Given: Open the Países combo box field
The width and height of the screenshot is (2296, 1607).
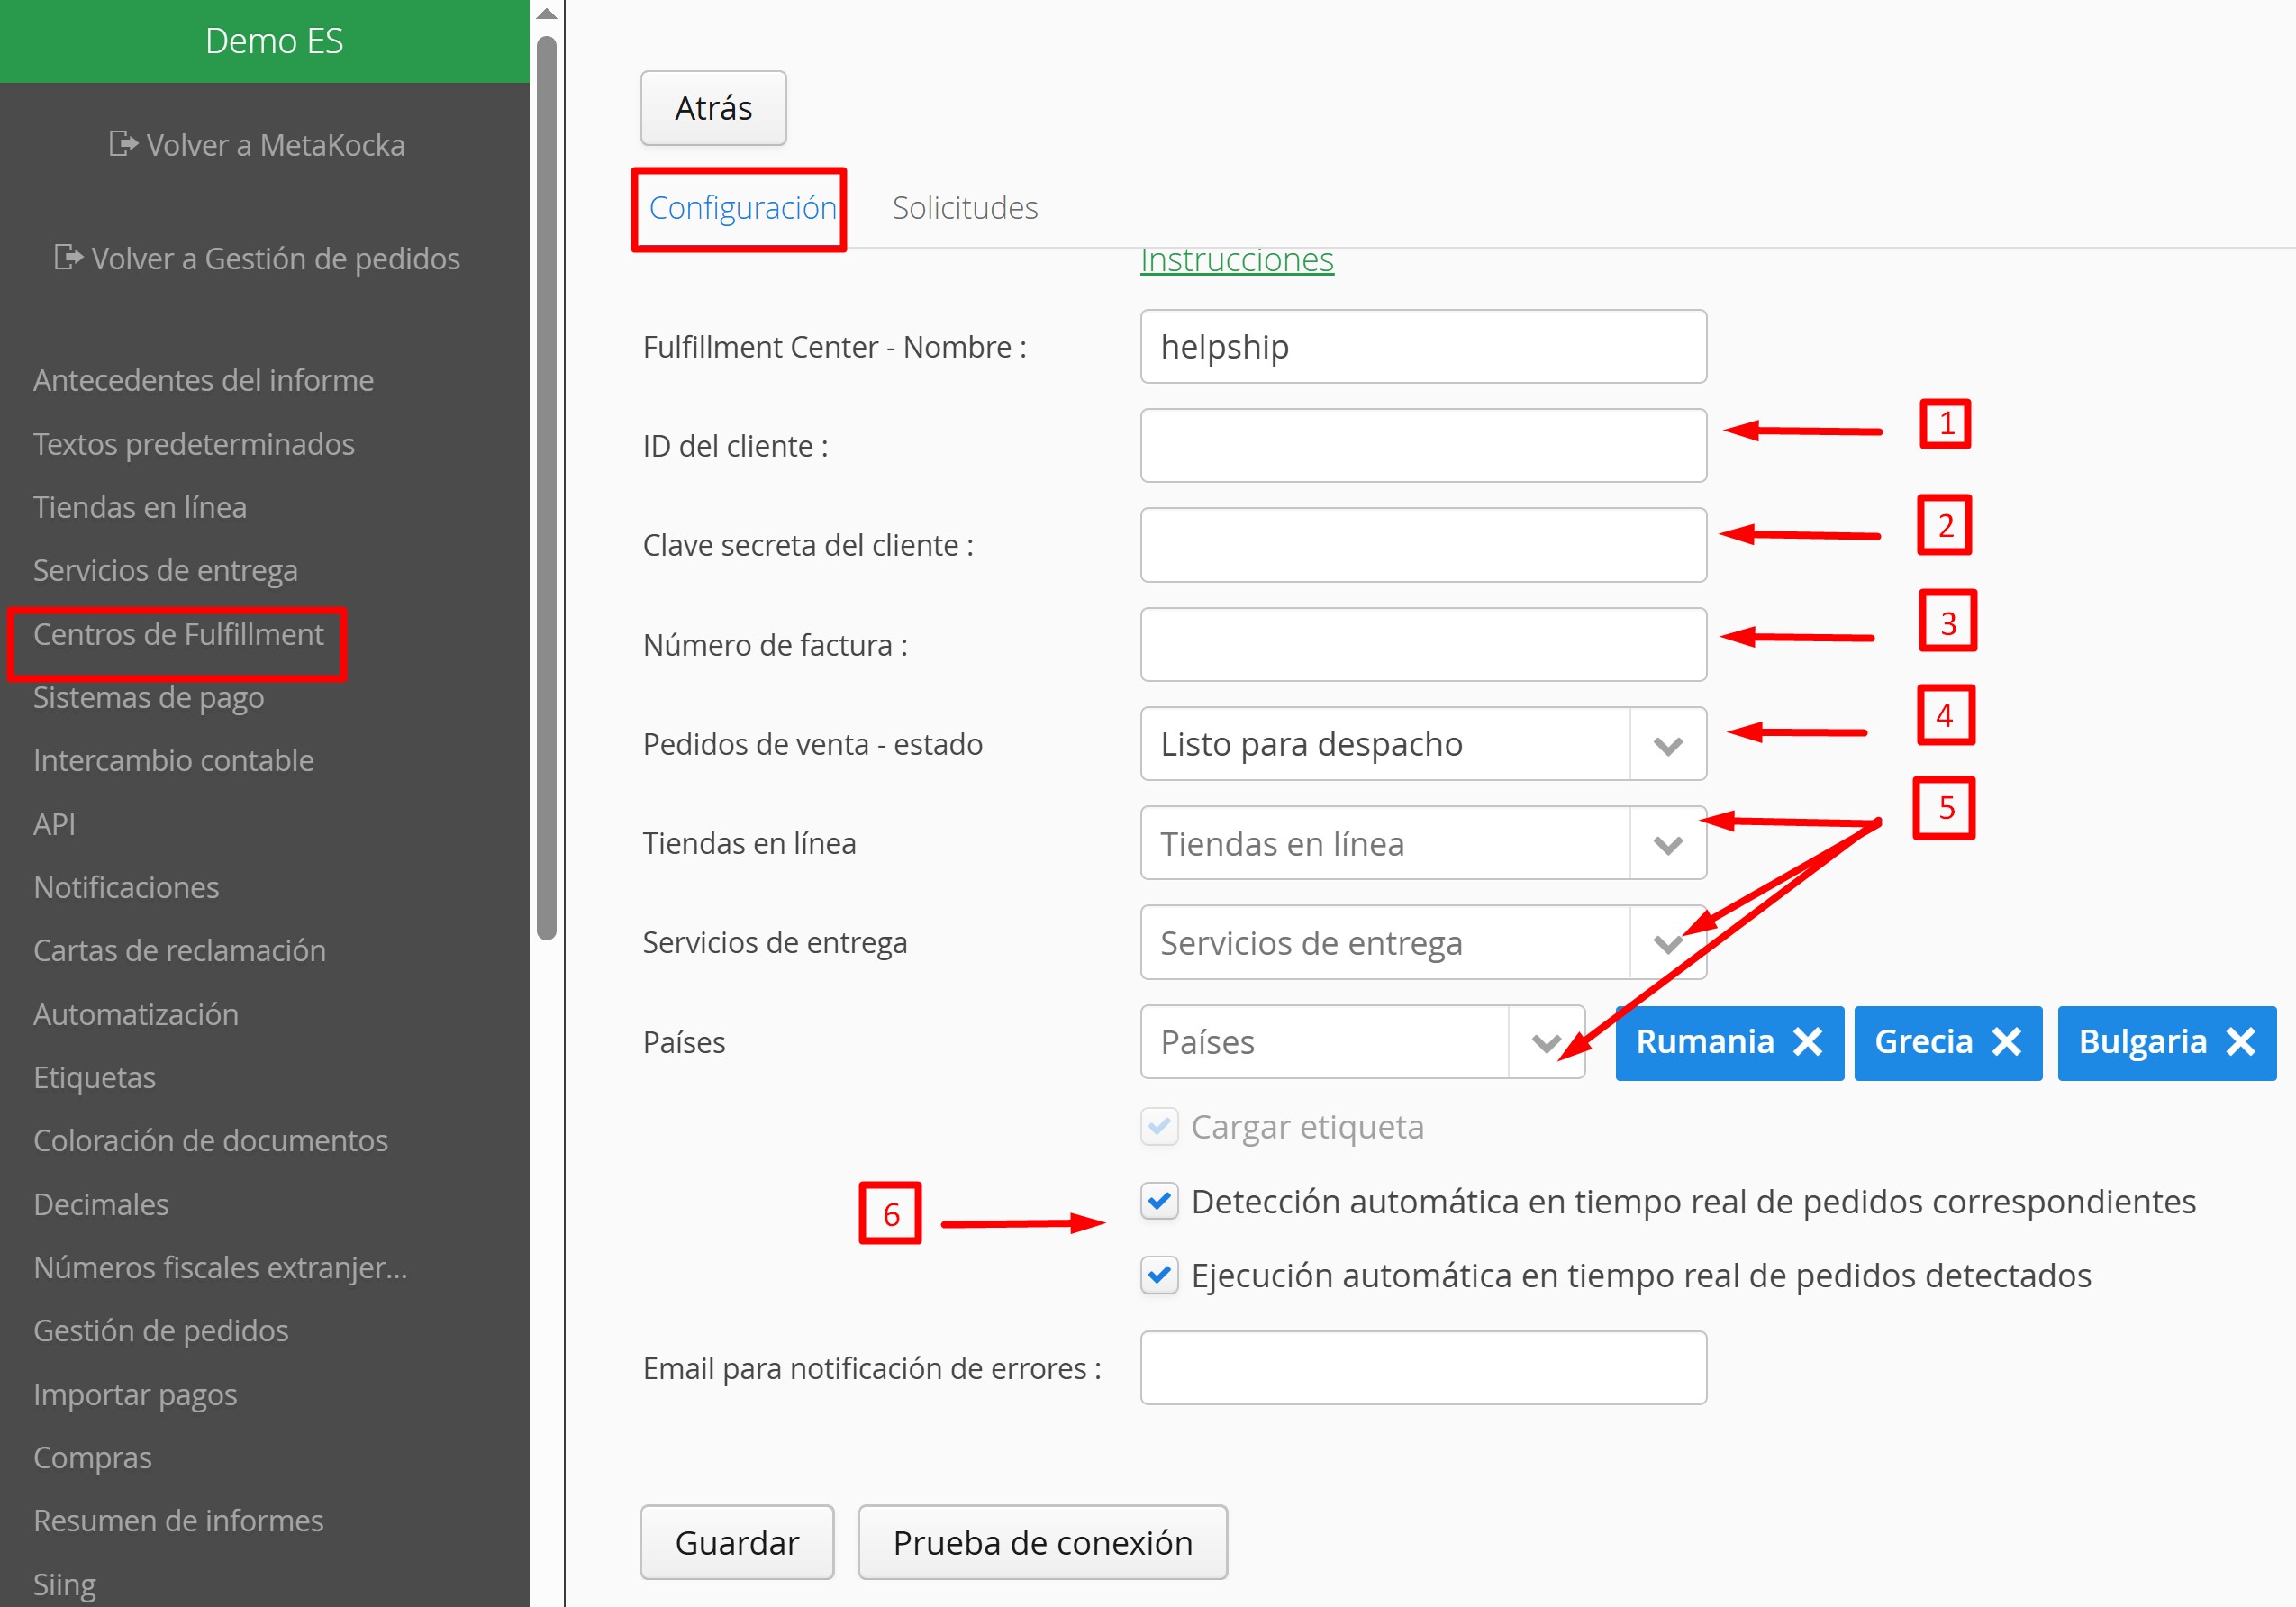Looking at the screenshot, I should 1362,1042.
